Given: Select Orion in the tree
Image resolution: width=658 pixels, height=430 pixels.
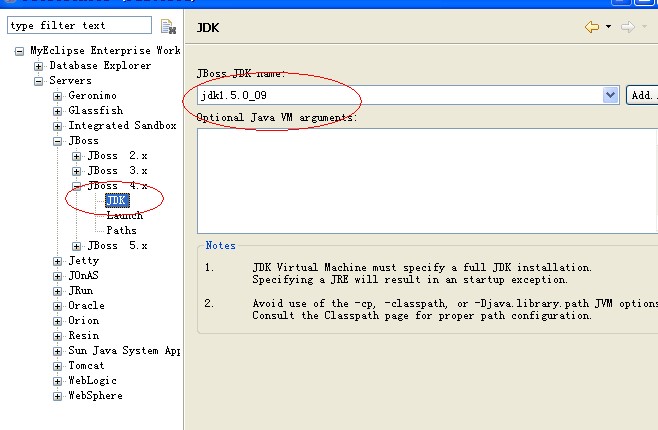Looking at the screenshot, I should point(84,321).
